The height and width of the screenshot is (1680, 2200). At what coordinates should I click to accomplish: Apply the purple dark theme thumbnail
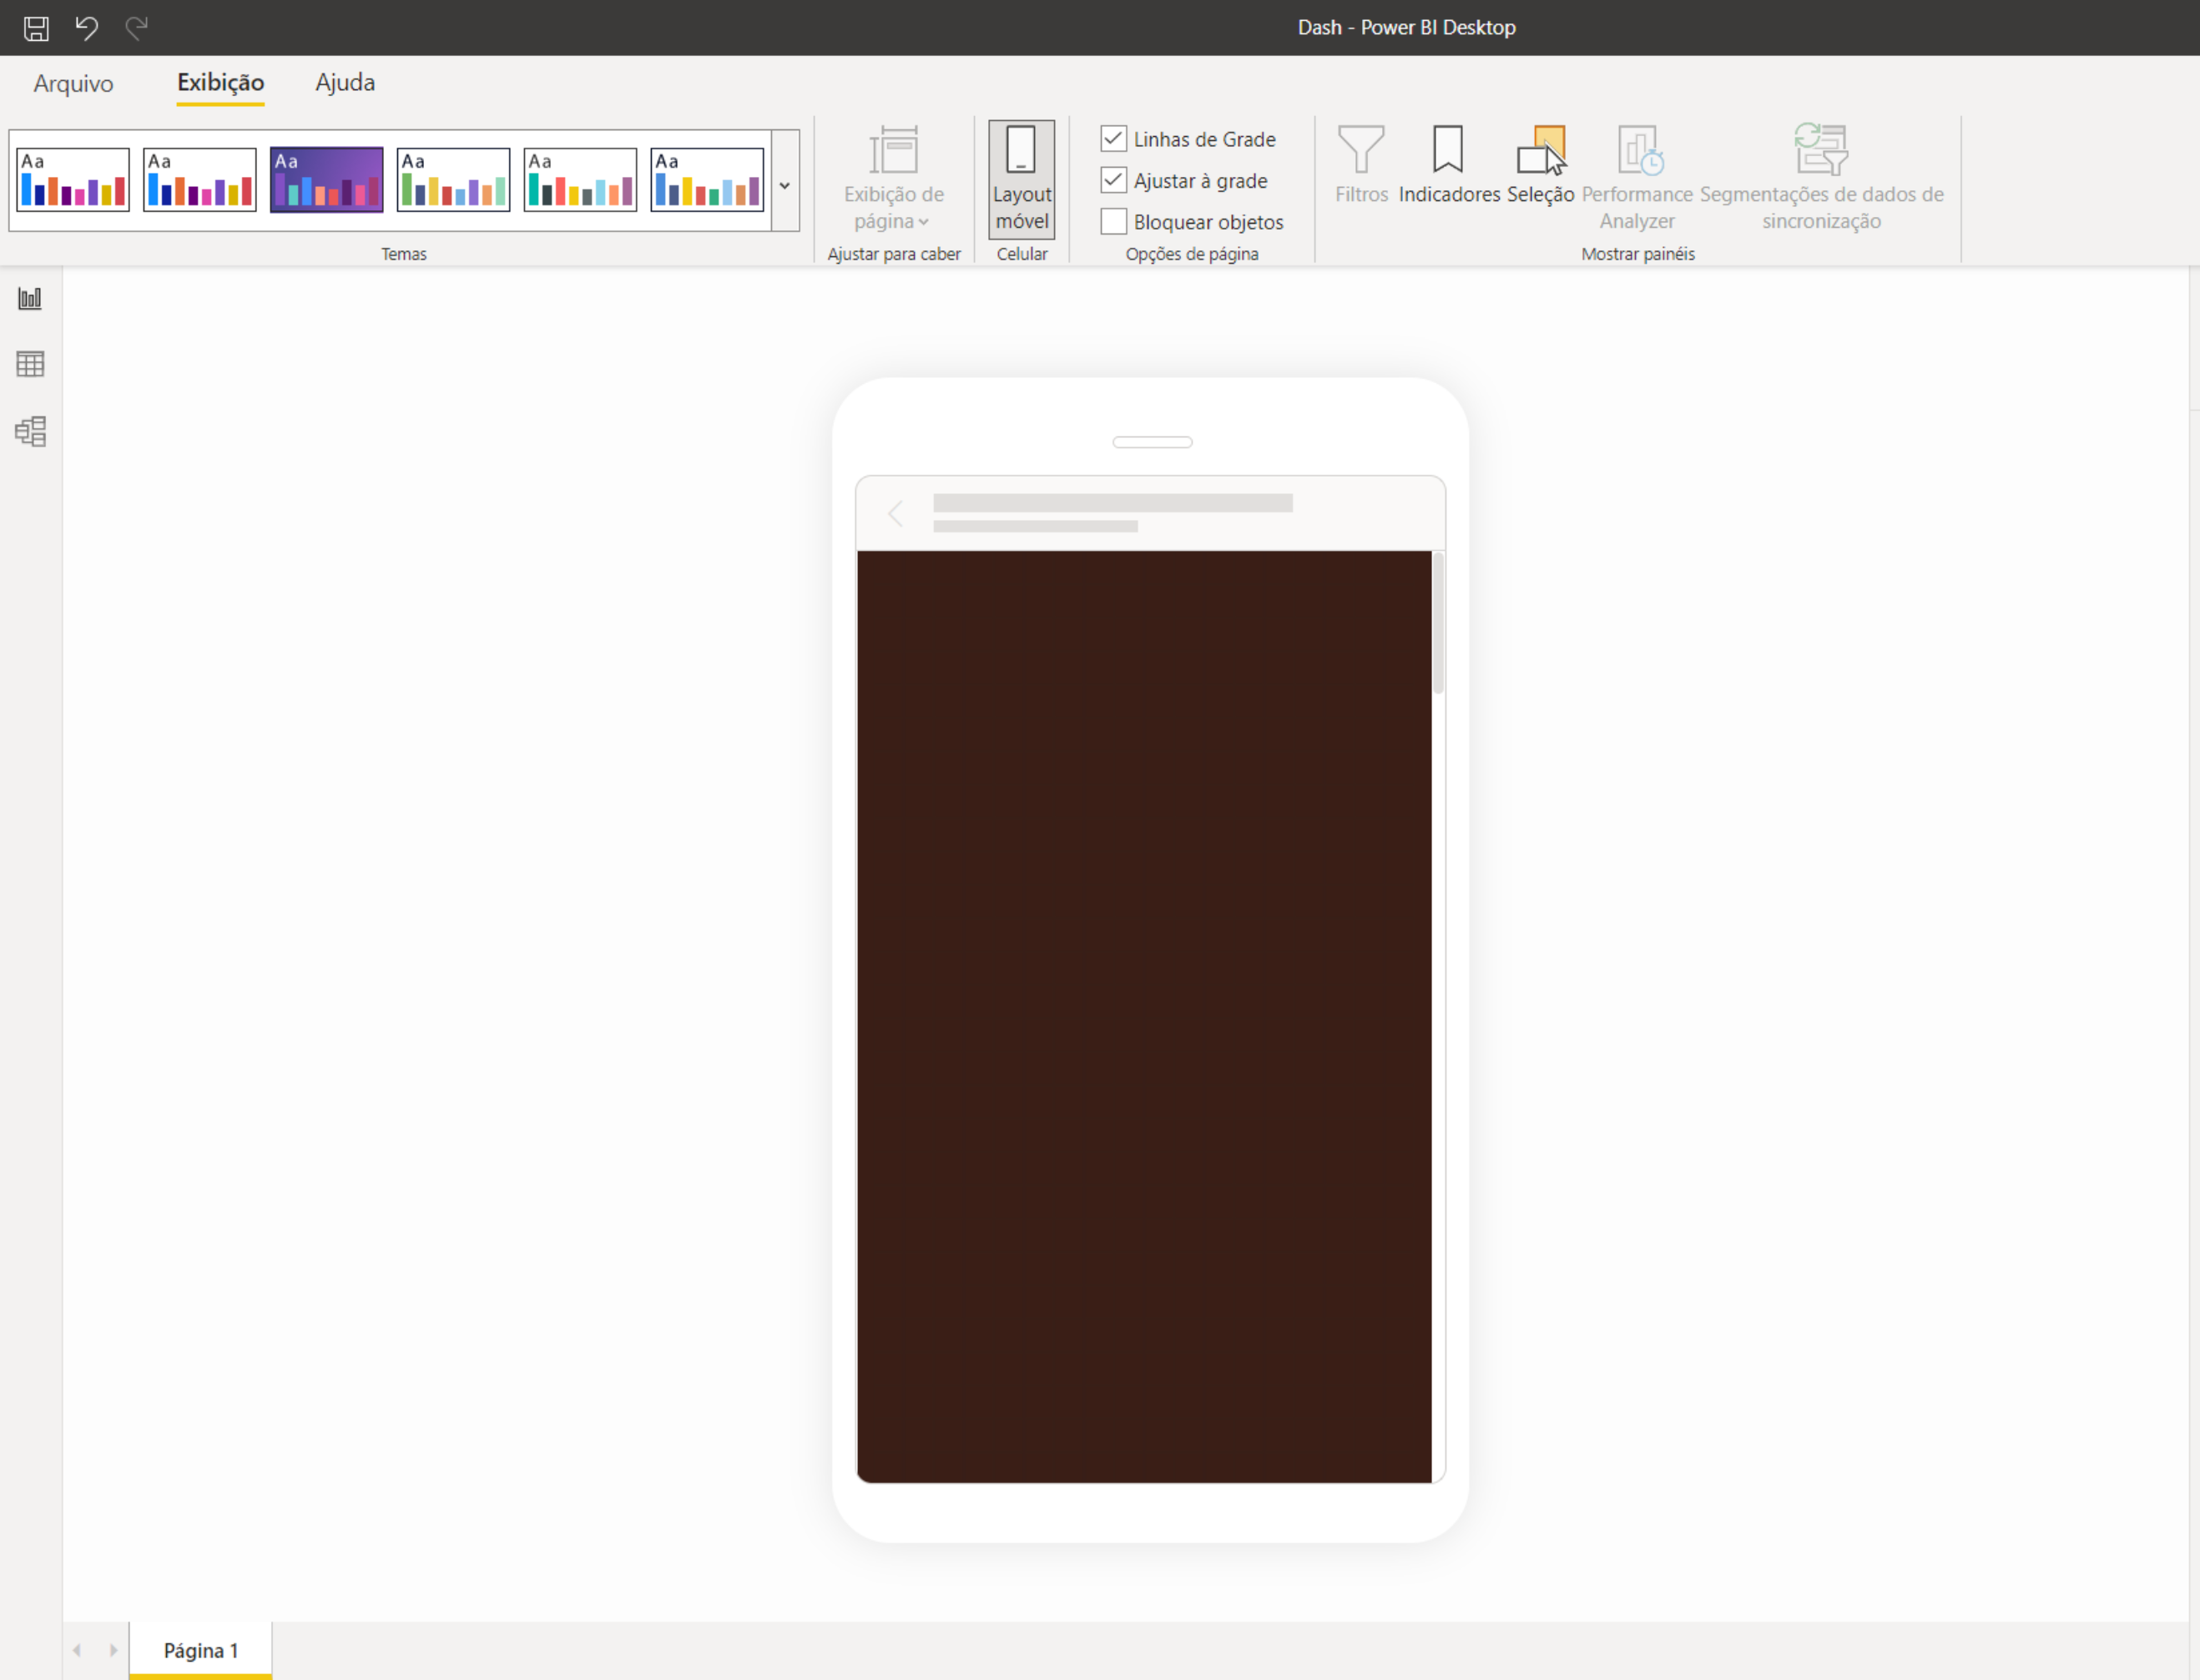pyautogui.click(x=327, y=179)
